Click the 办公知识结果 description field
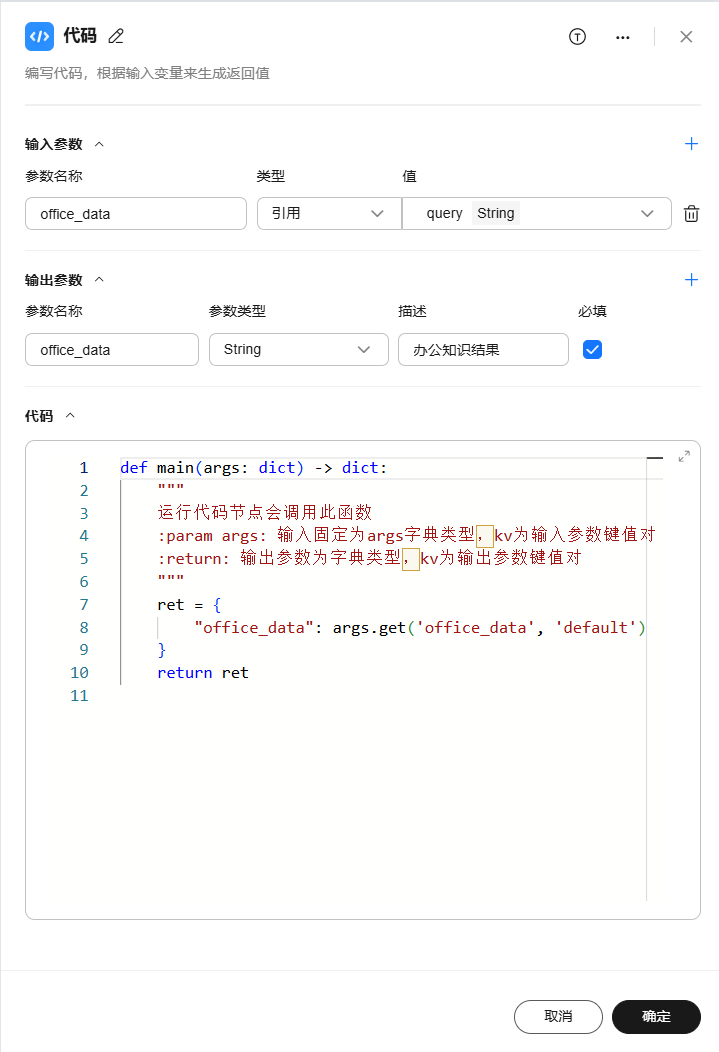719x1052 pixels. coord(483,350)
